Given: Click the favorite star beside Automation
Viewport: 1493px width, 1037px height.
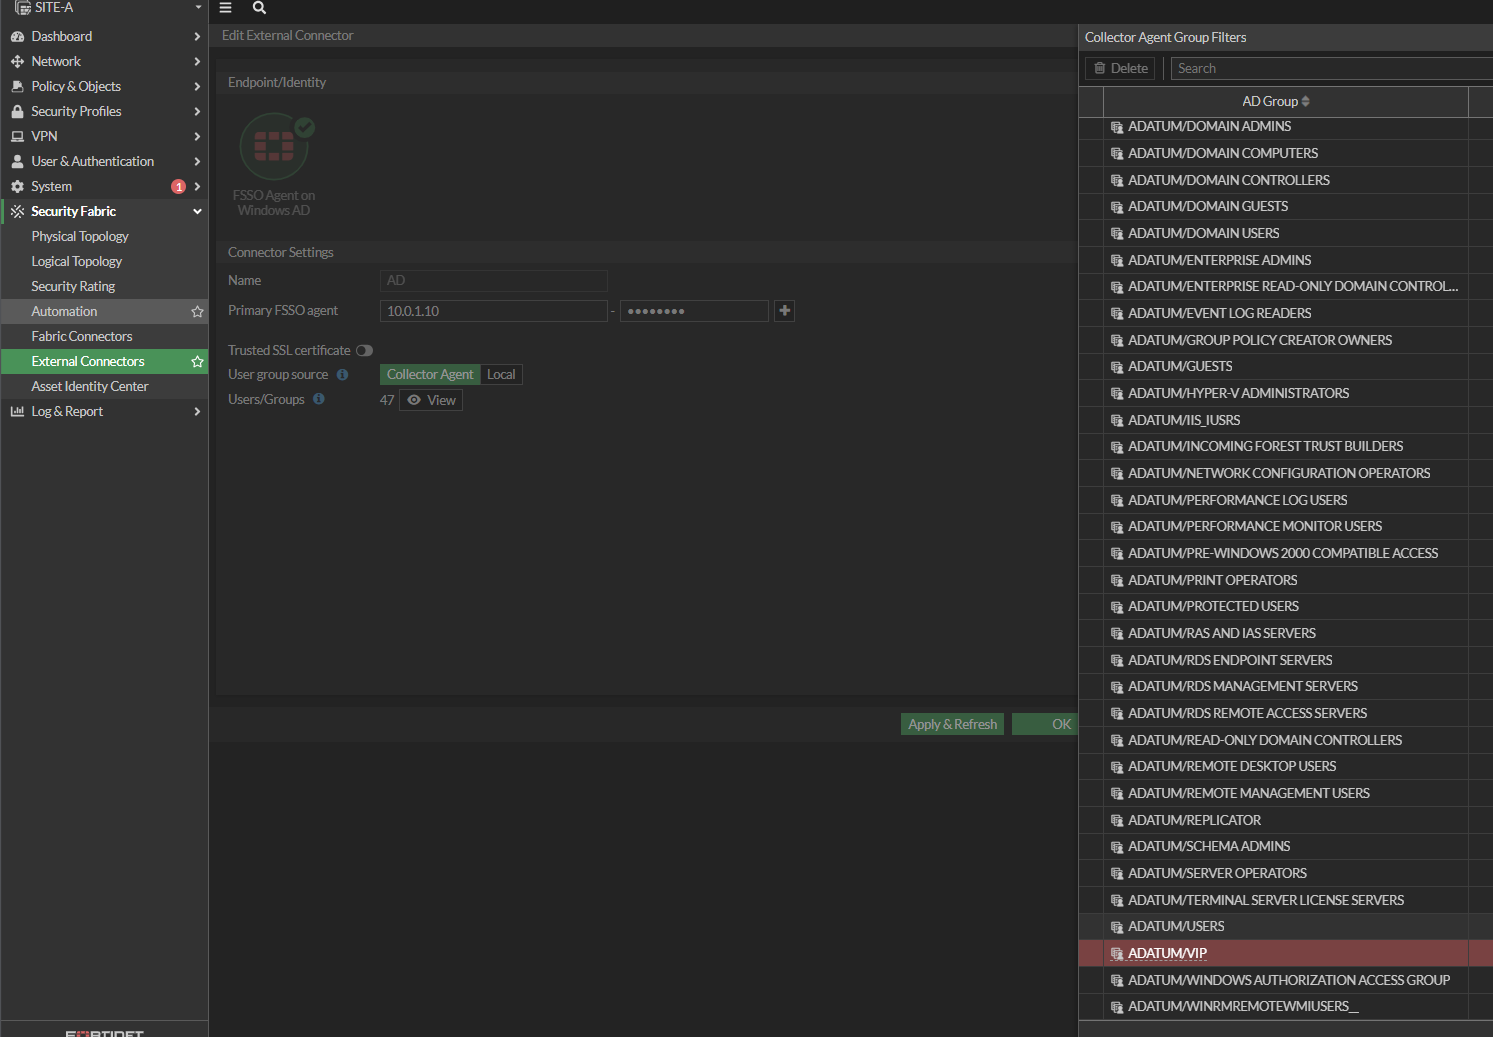Looking at the screenshot, I should pyautogui.click(x=197, y=312).
